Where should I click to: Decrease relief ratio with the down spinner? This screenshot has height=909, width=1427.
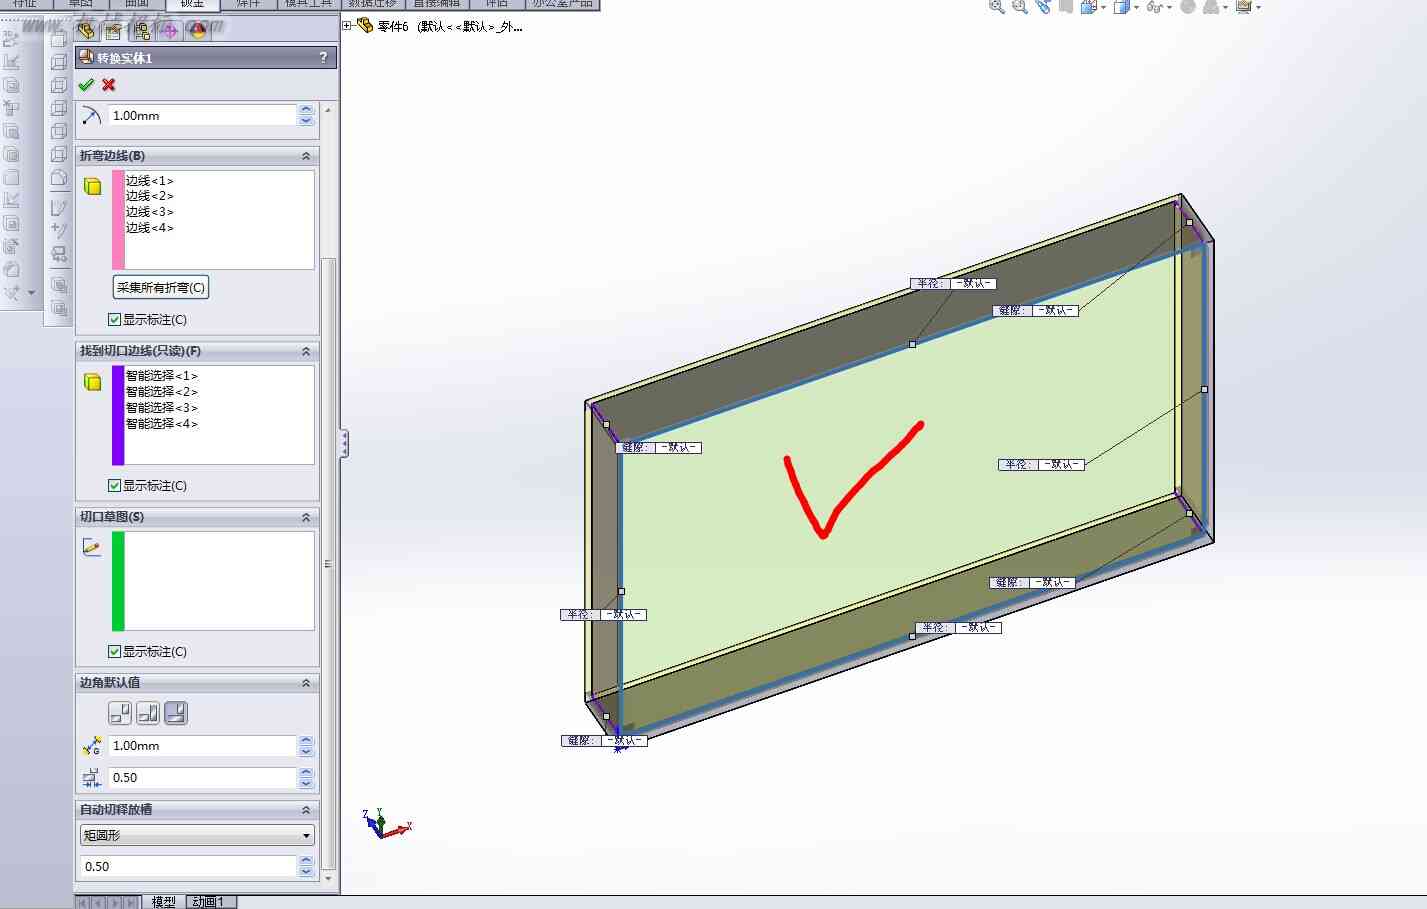click(x=306, y=873)
